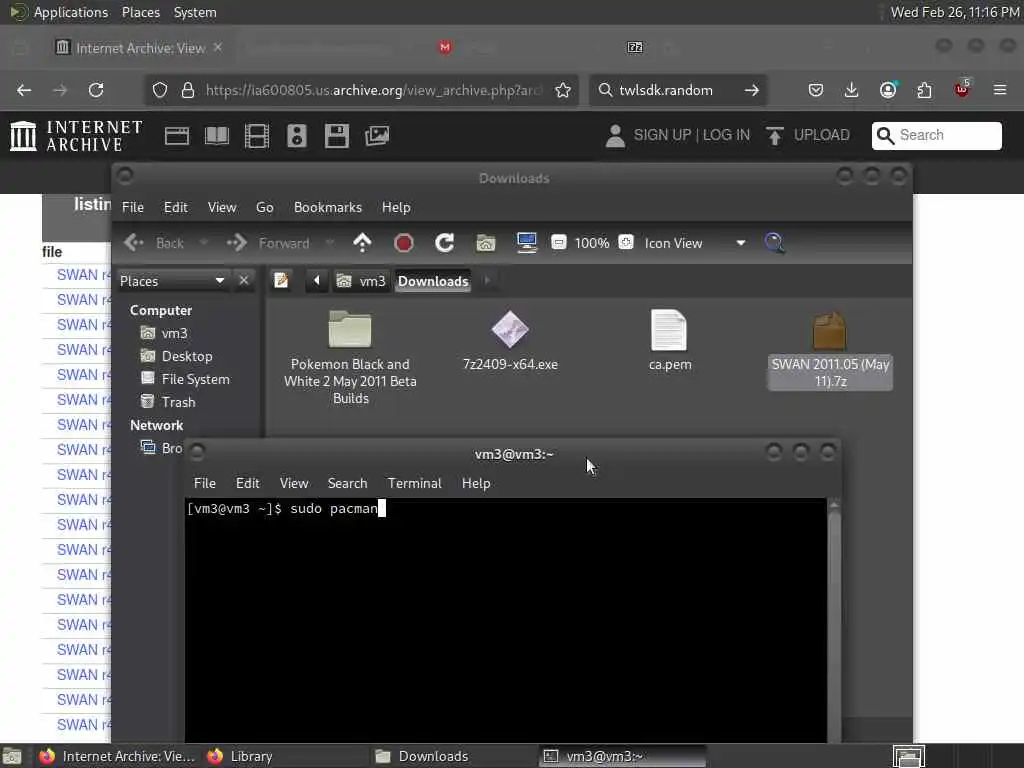Open Internet Archive Texts book icon
The width and height of the screenshot is (1024, 768).
(217, 136)
